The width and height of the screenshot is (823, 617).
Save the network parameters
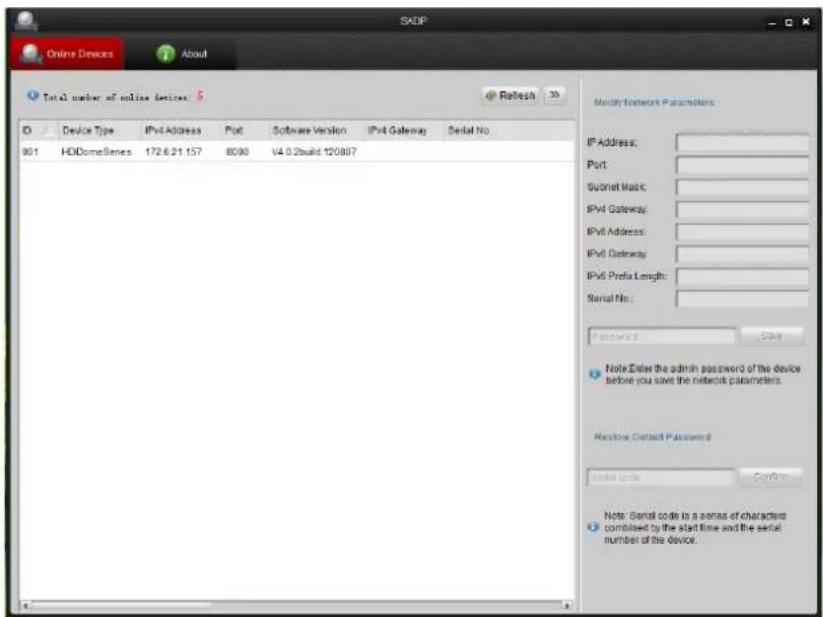(772, 336)
